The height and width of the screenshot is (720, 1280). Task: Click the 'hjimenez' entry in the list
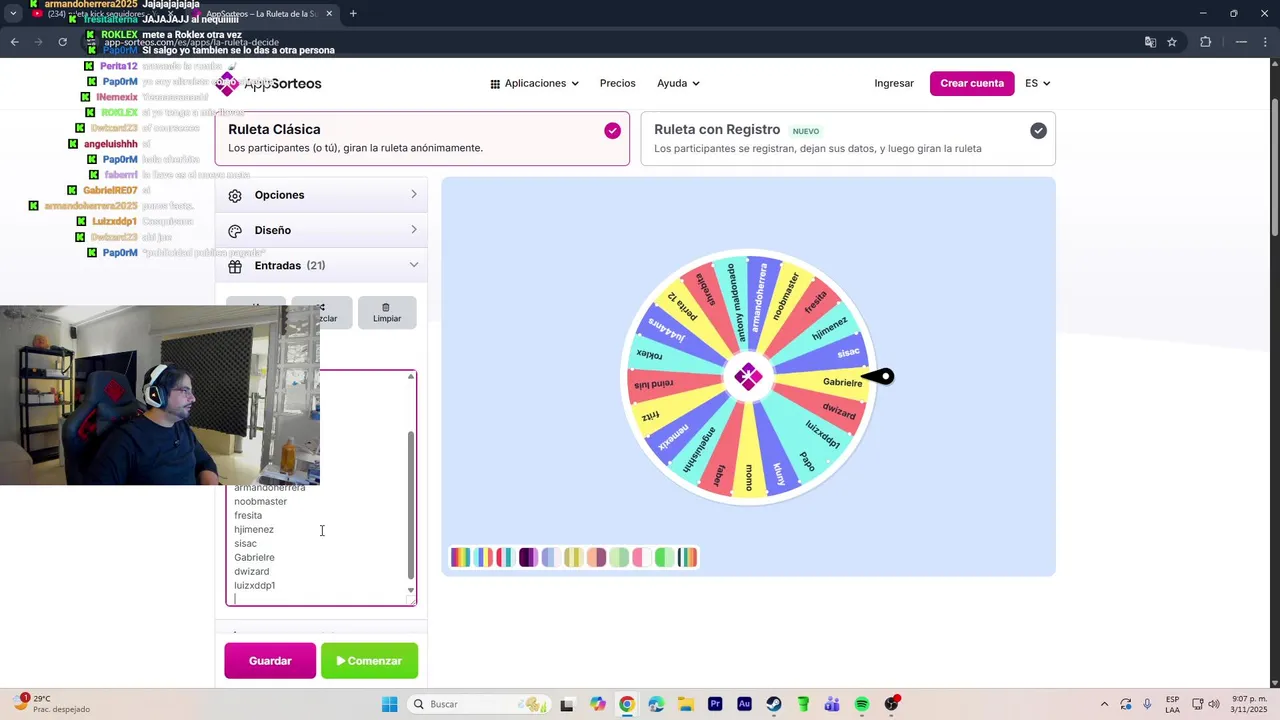[x=254, y=530]
